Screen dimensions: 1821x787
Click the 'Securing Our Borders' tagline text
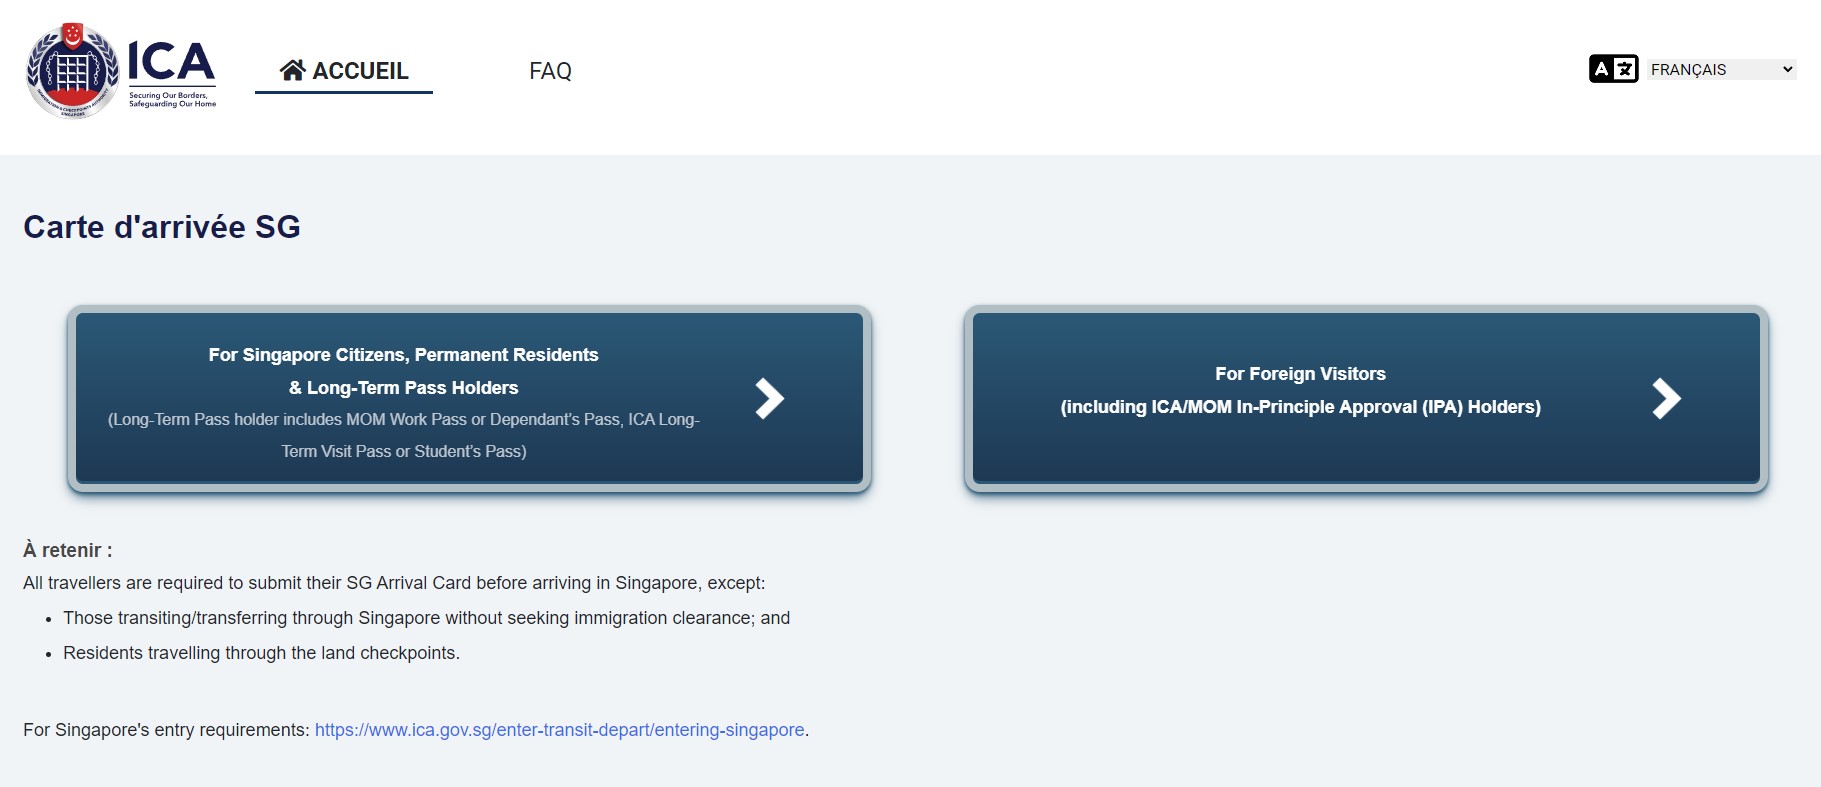point(172,99)
